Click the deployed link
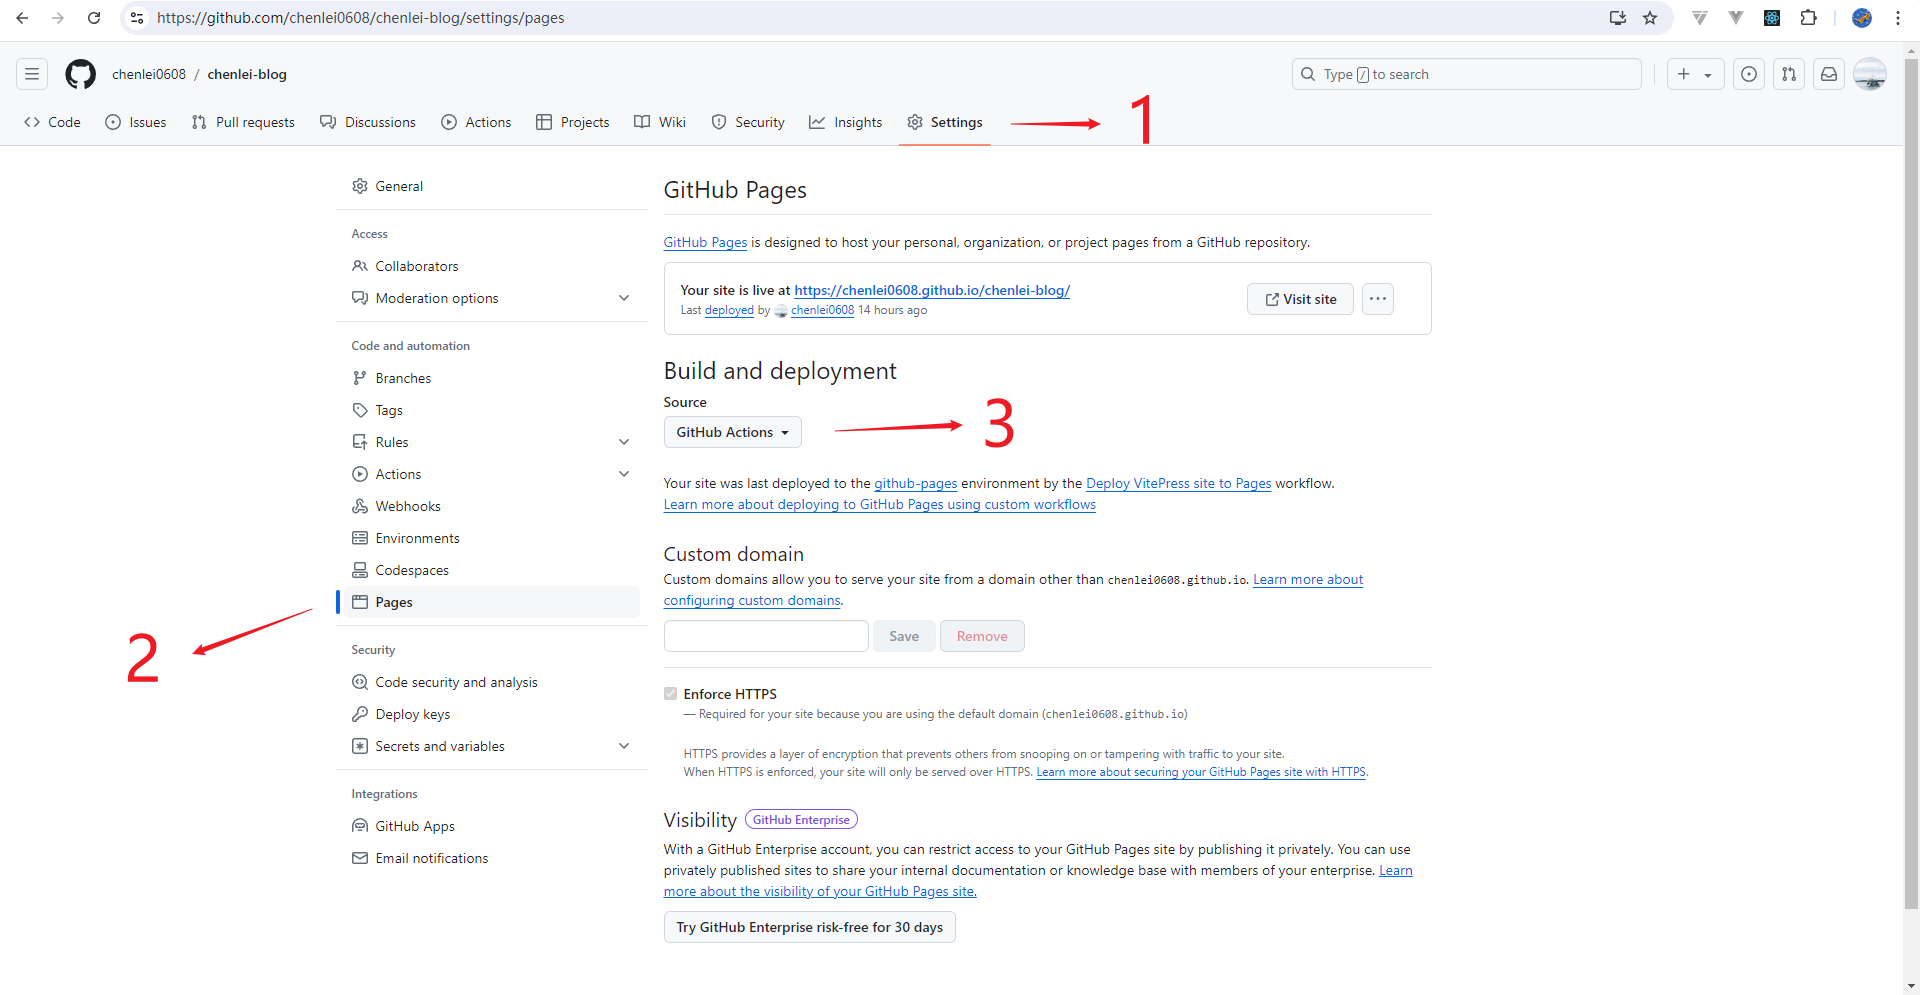Viewport: 1920px width, 995px height. pos(729,310)
